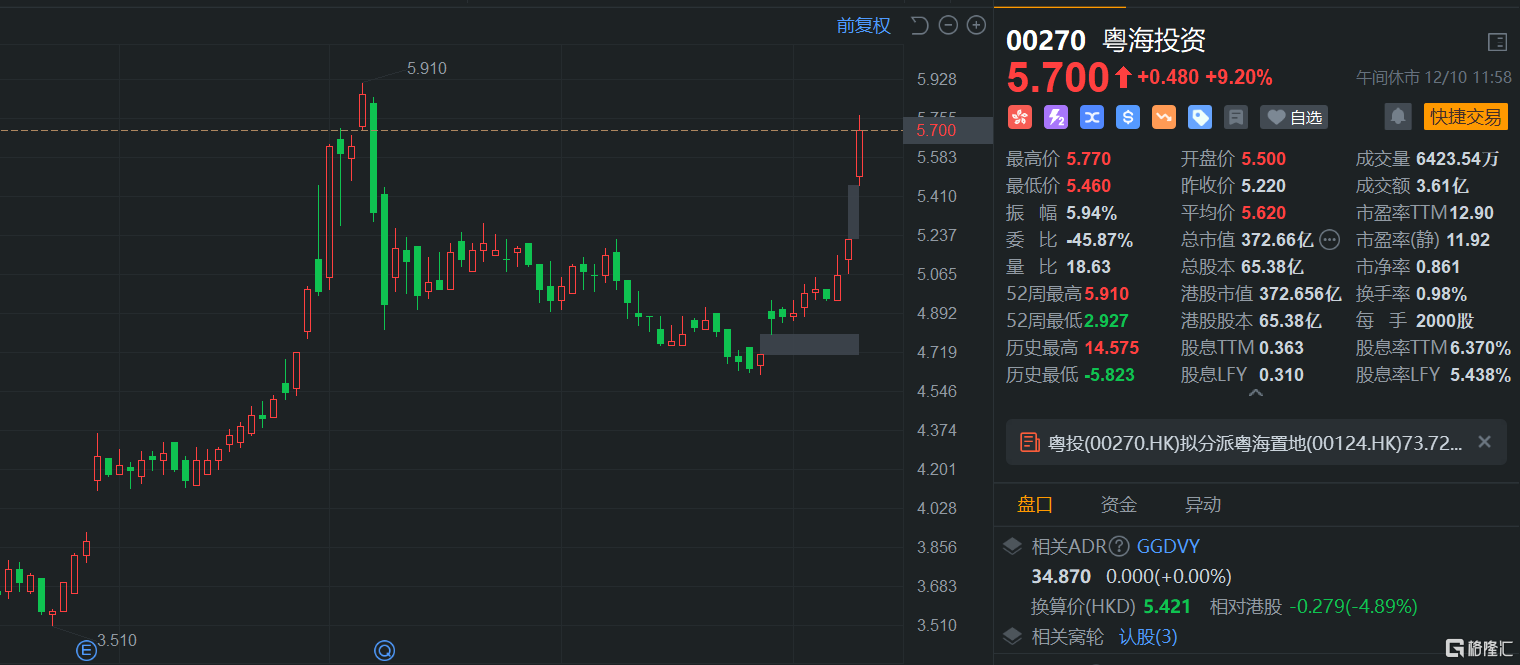Screen dimensions: 1520x665
Task: Click the undo chart zoom arrow icon
Action: 920,26
